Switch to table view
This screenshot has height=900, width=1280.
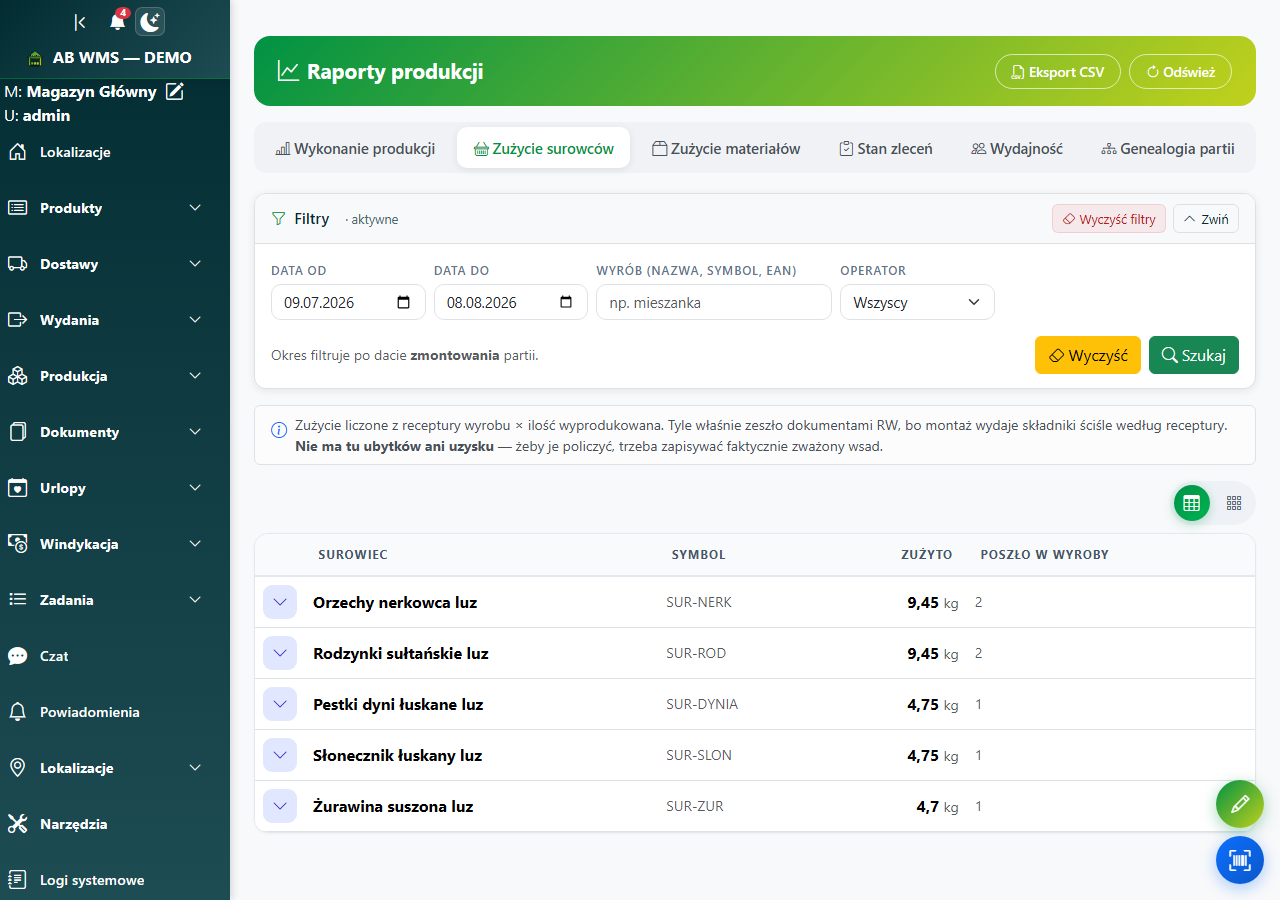point(1192,503)
